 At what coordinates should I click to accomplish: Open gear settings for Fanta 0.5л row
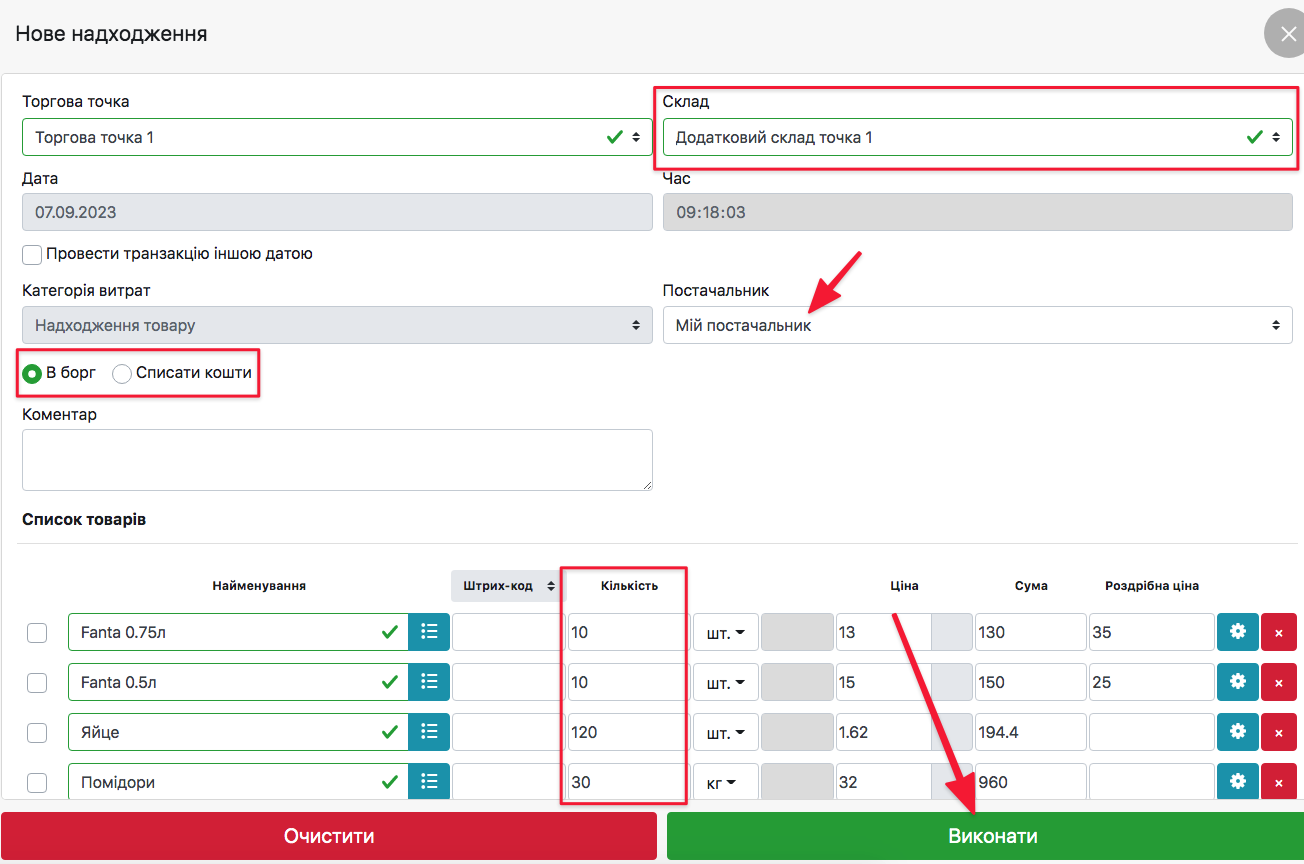pos(1237,682)
